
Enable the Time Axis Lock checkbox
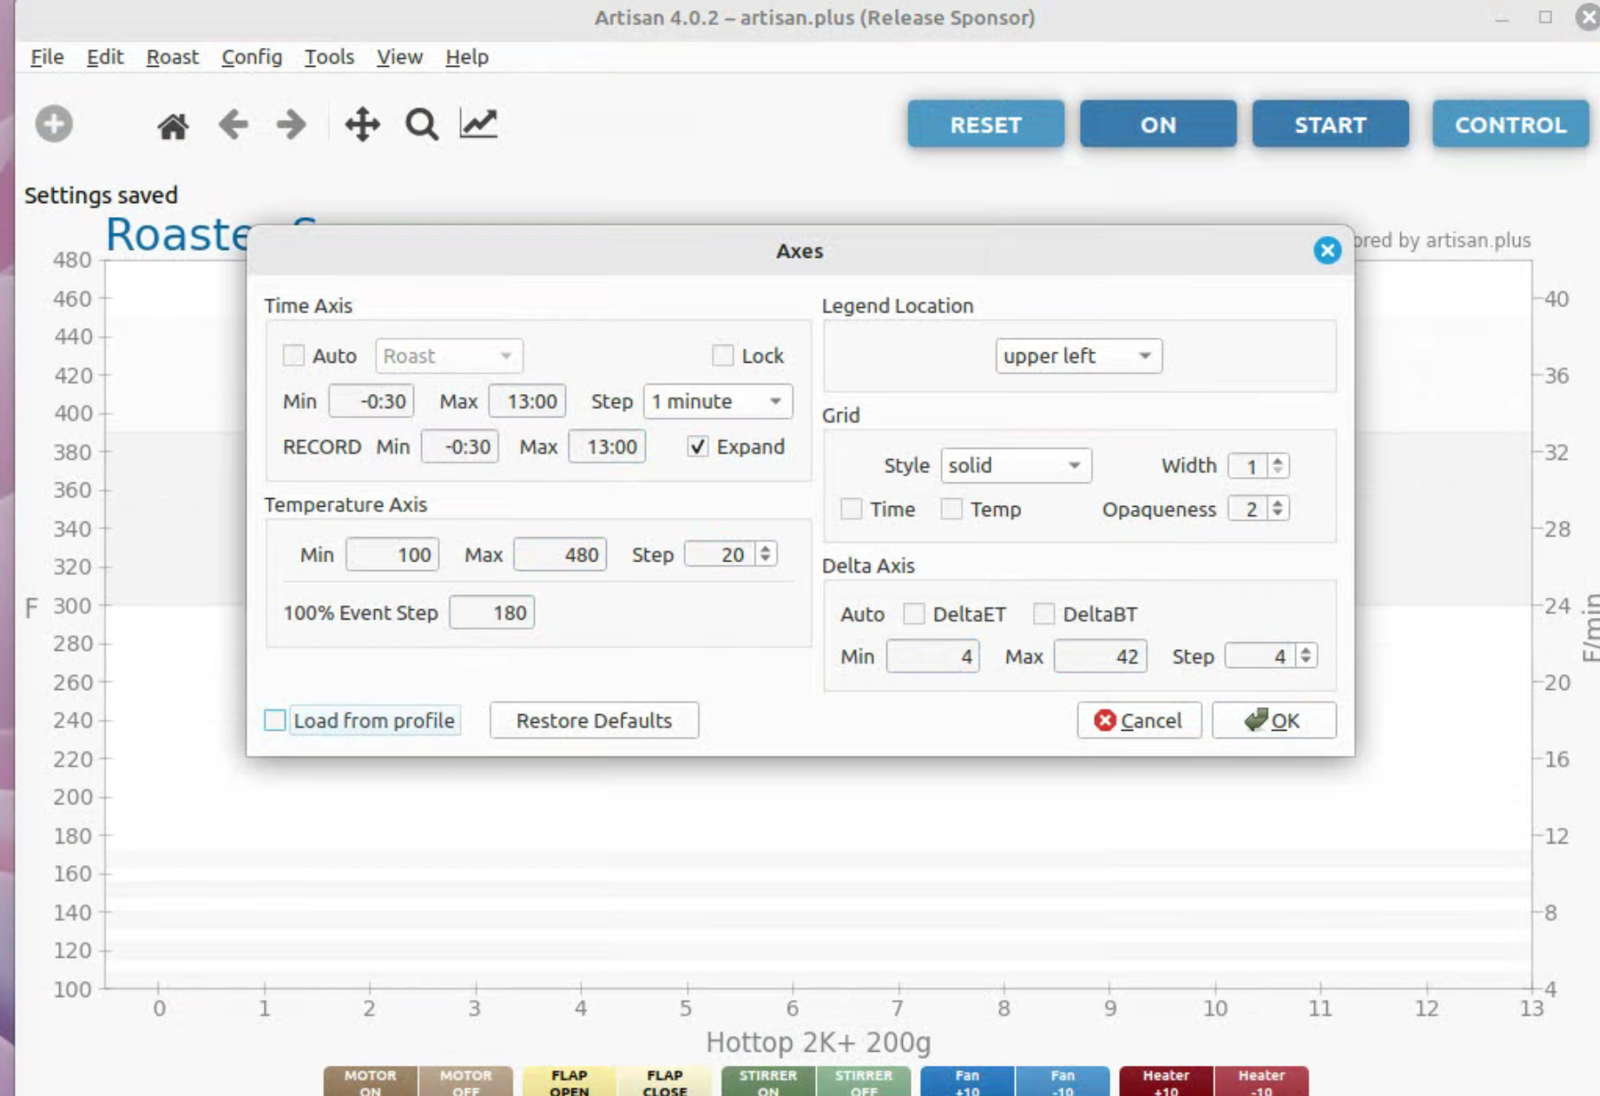point(723,356)
